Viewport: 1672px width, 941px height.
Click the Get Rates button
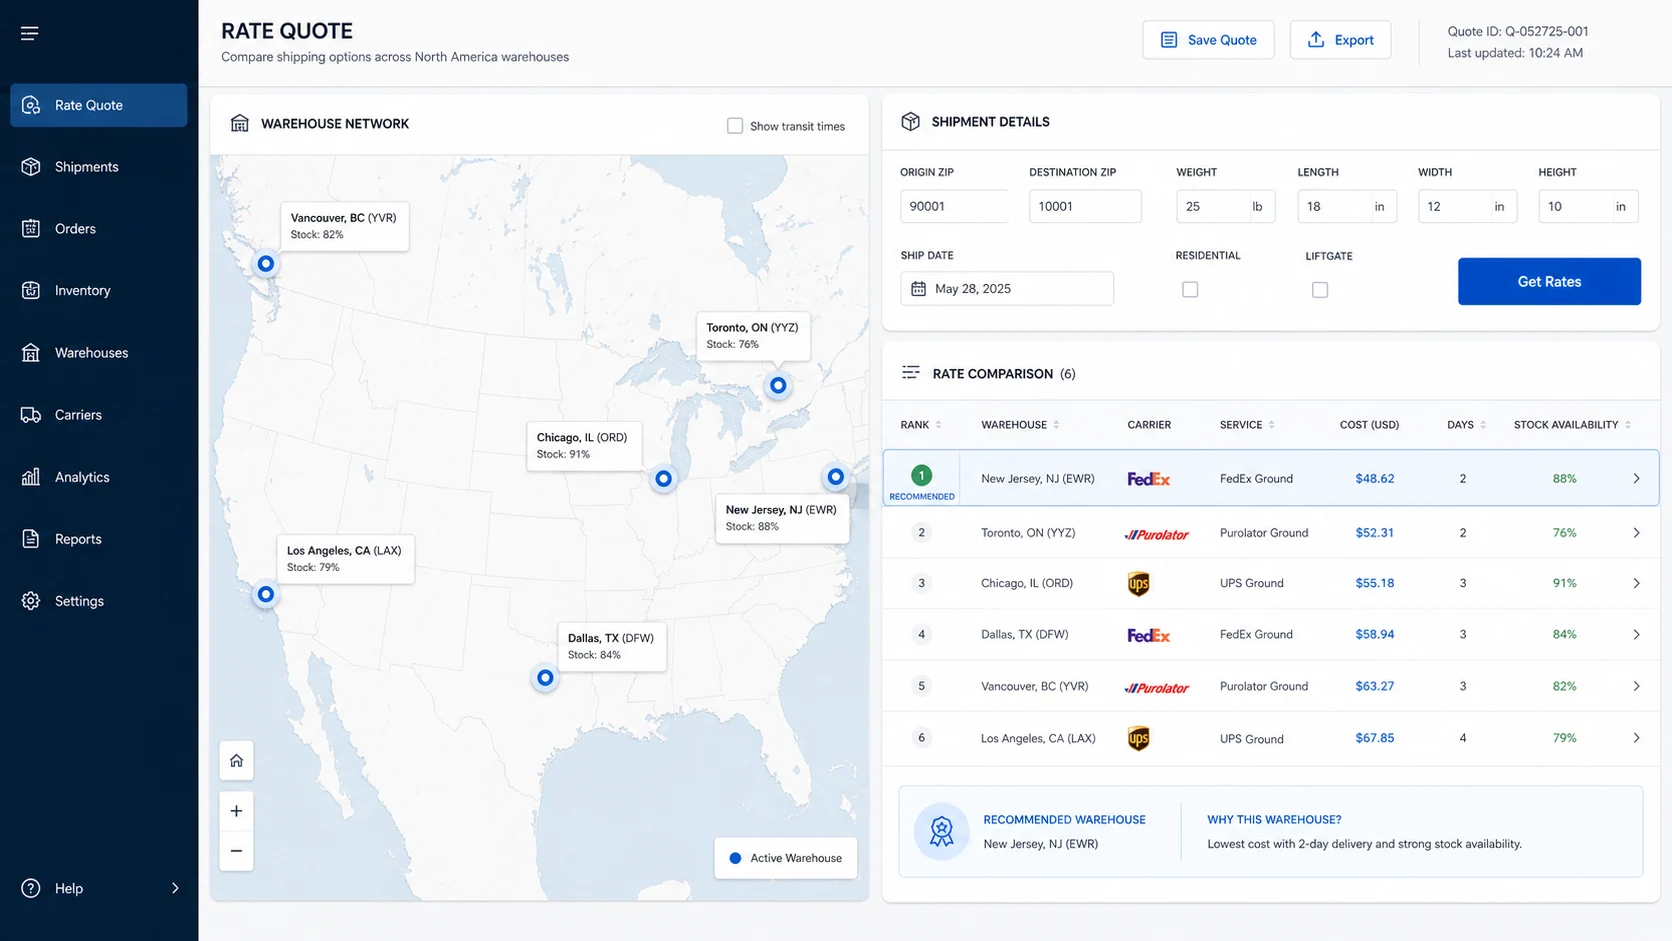pyautogui.click(x=1549, y=282)
